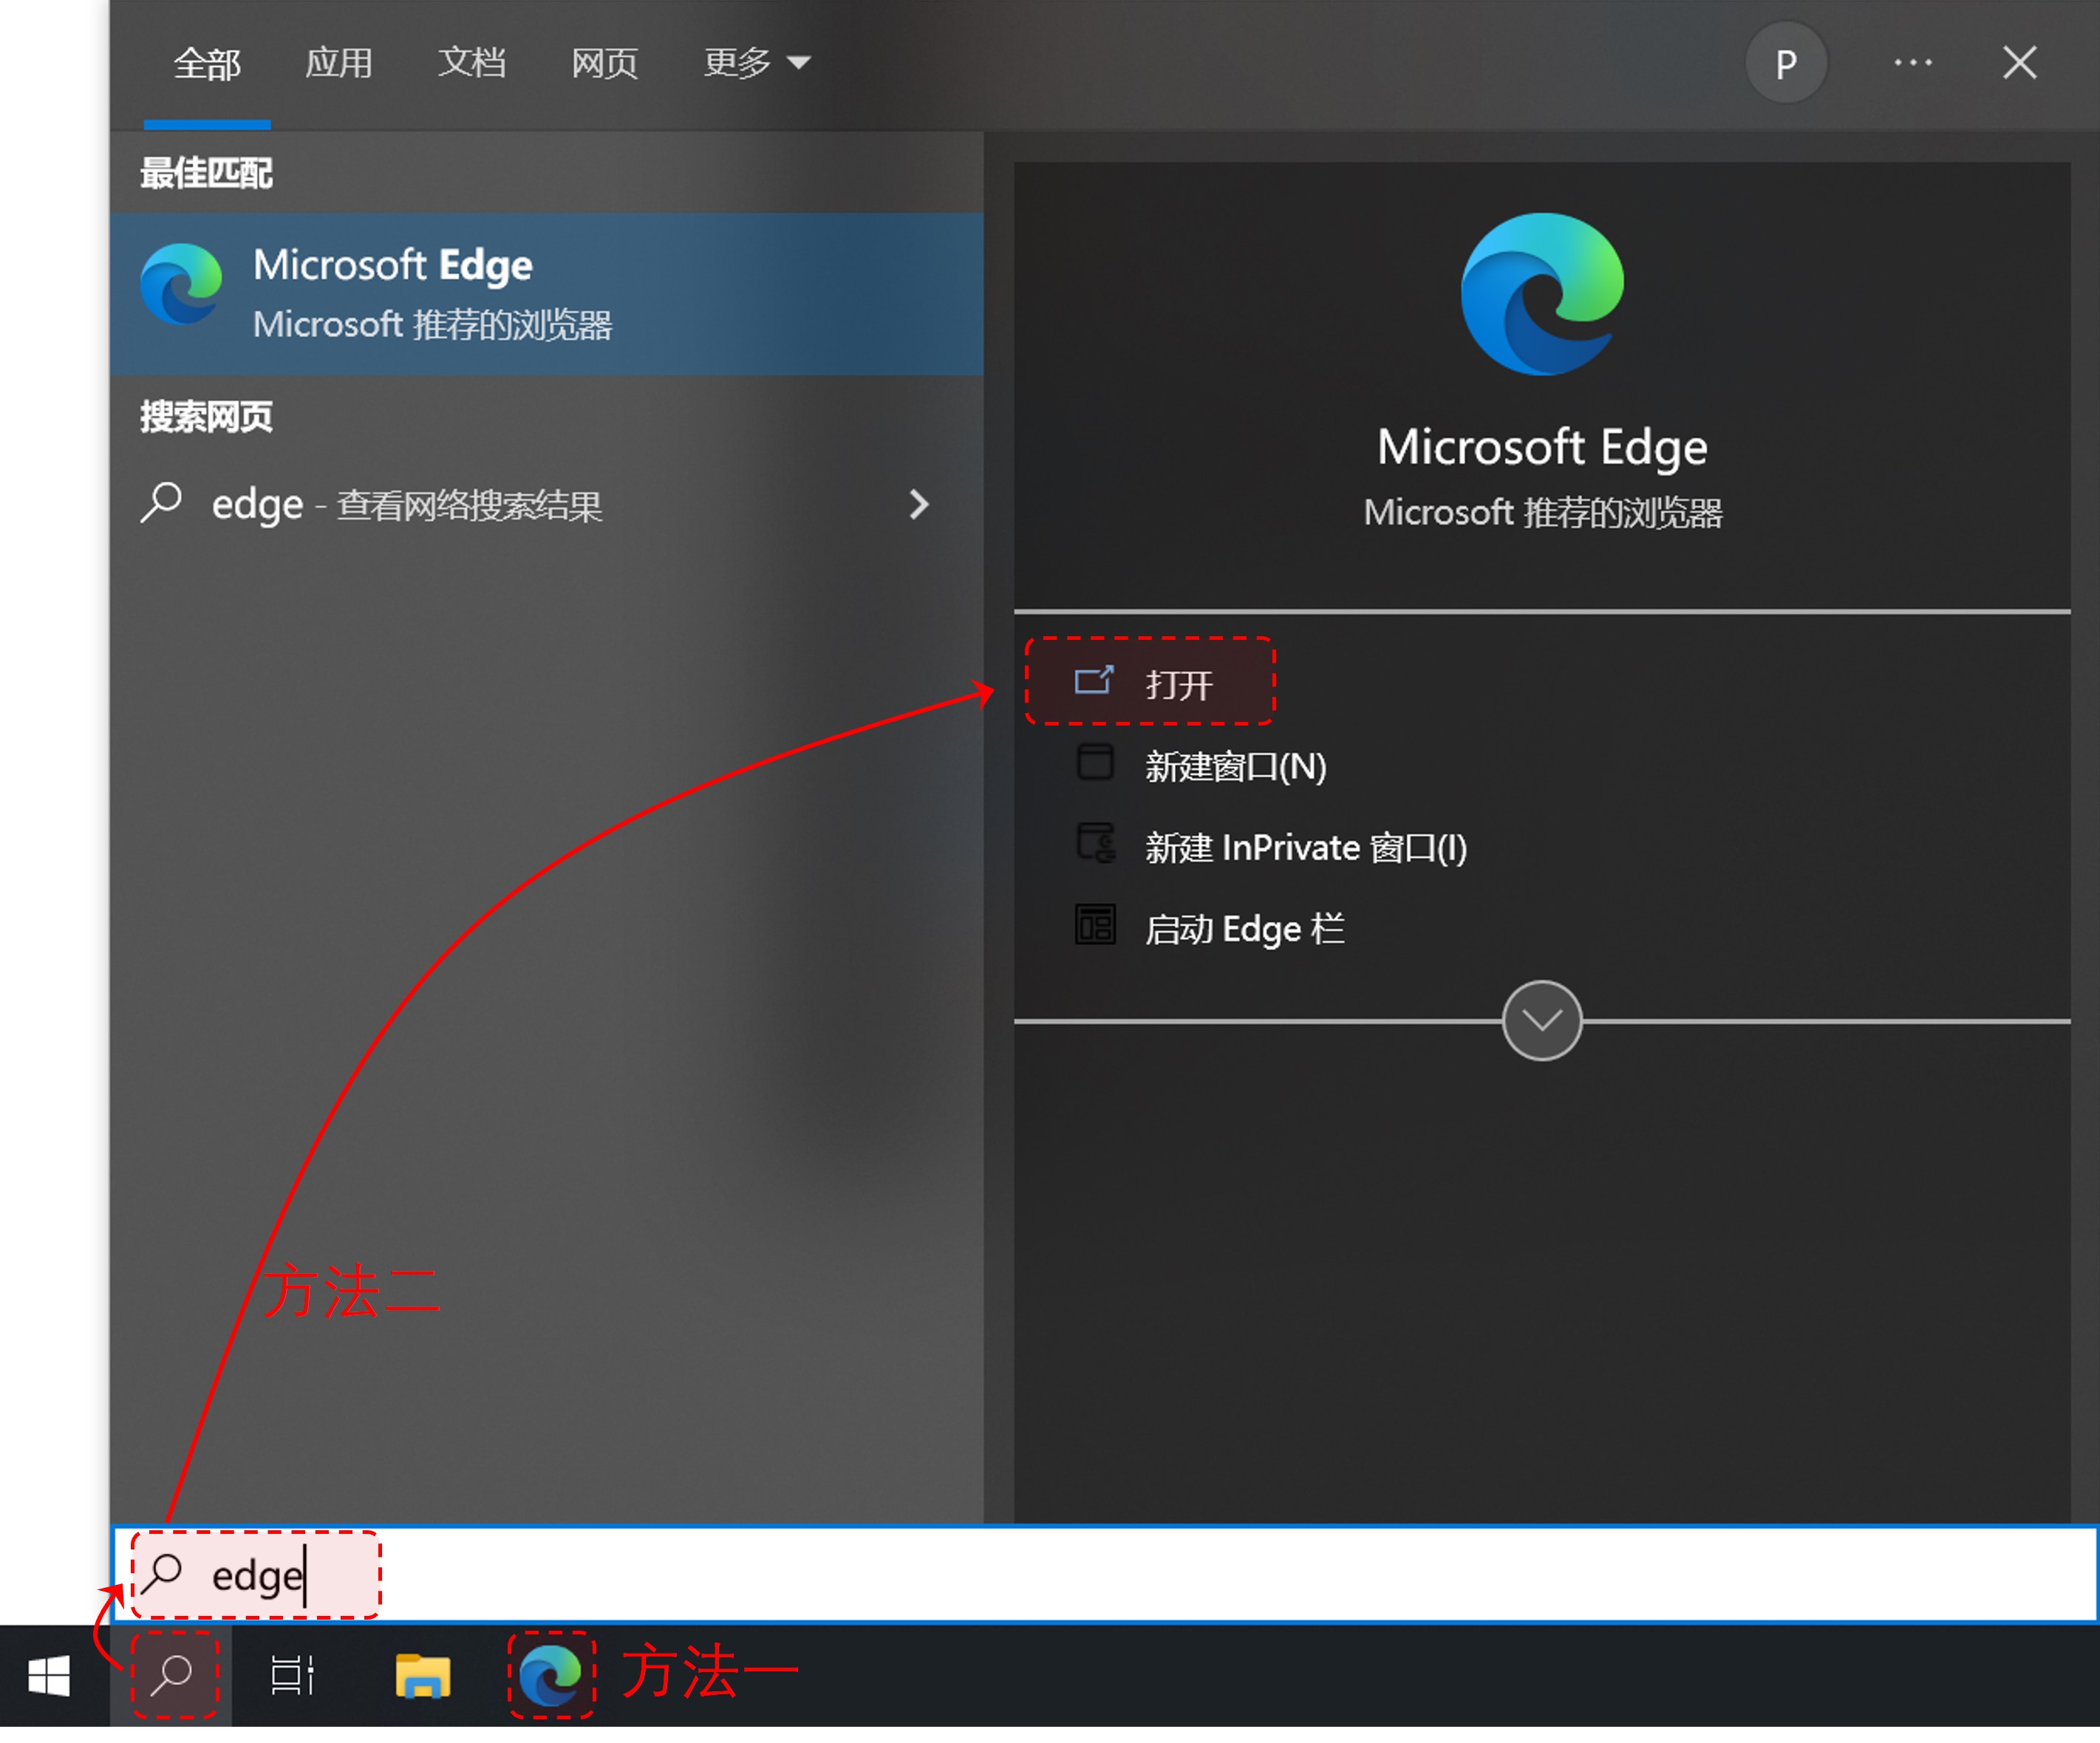The width and height of the screenshot is (2100, 1743).
Task: Open File Explorer from the taskbar
Action: pos(422,1675)
